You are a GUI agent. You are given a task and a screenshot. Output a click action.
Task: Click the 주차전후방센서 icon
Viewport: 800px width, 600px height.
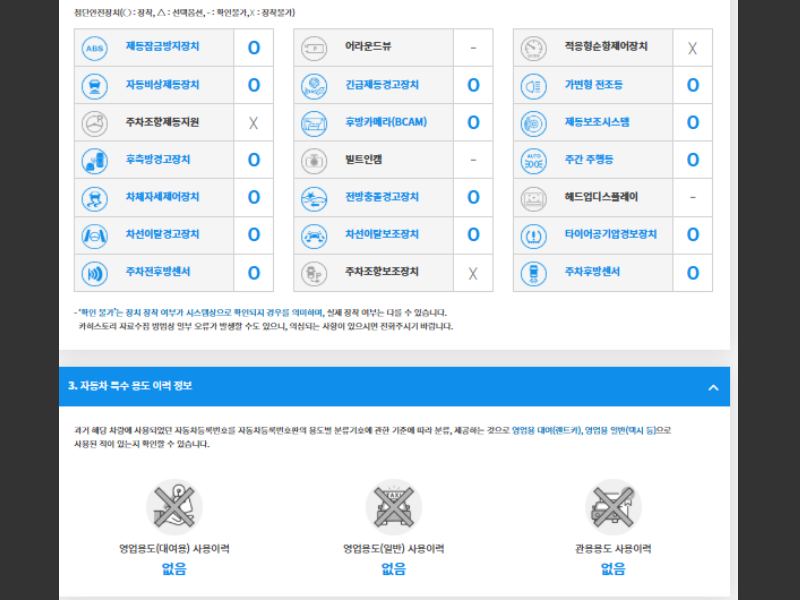pyautogui.click(x=94, y=273)
